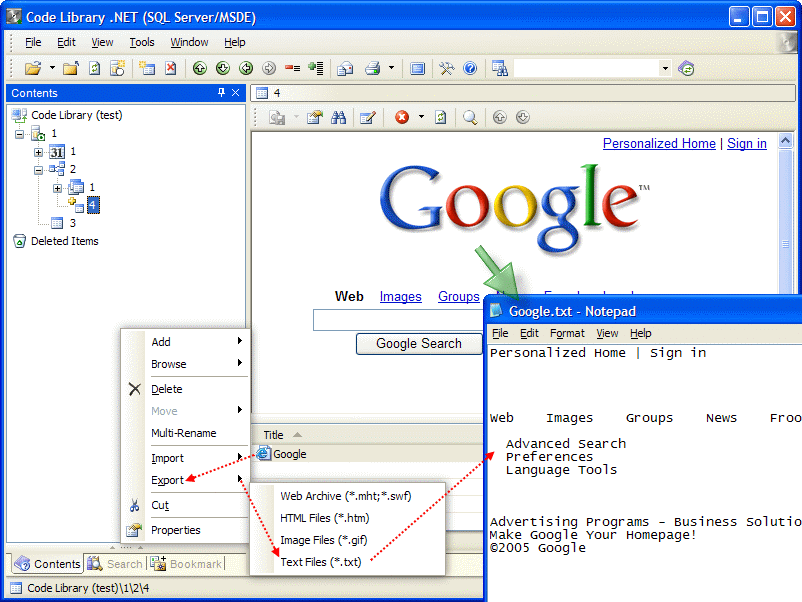The width and height of the screenshot is (802, 602).
Task: Collapse the top database node 1 minus box
Action: click(19, 134)
